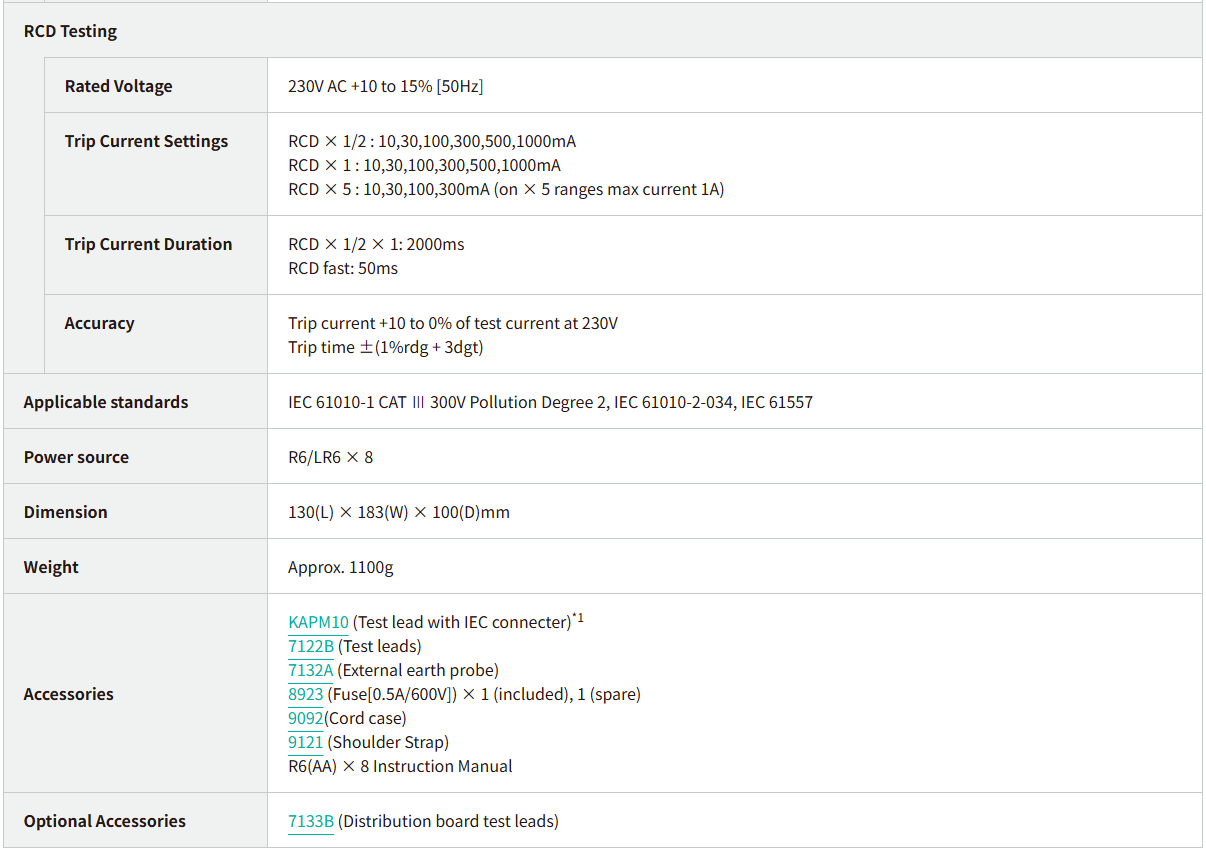Follow the 8923 fuse link

(305, 694)
